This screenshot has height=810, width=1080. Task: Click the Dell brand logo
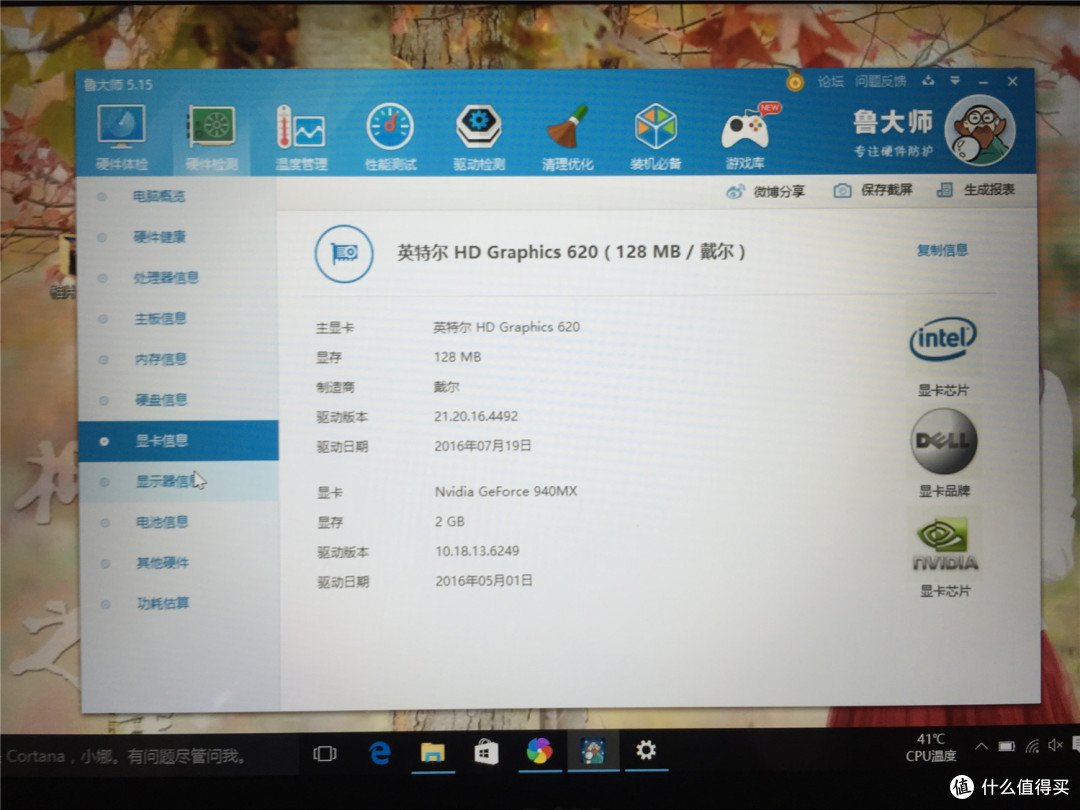[944, 441]
